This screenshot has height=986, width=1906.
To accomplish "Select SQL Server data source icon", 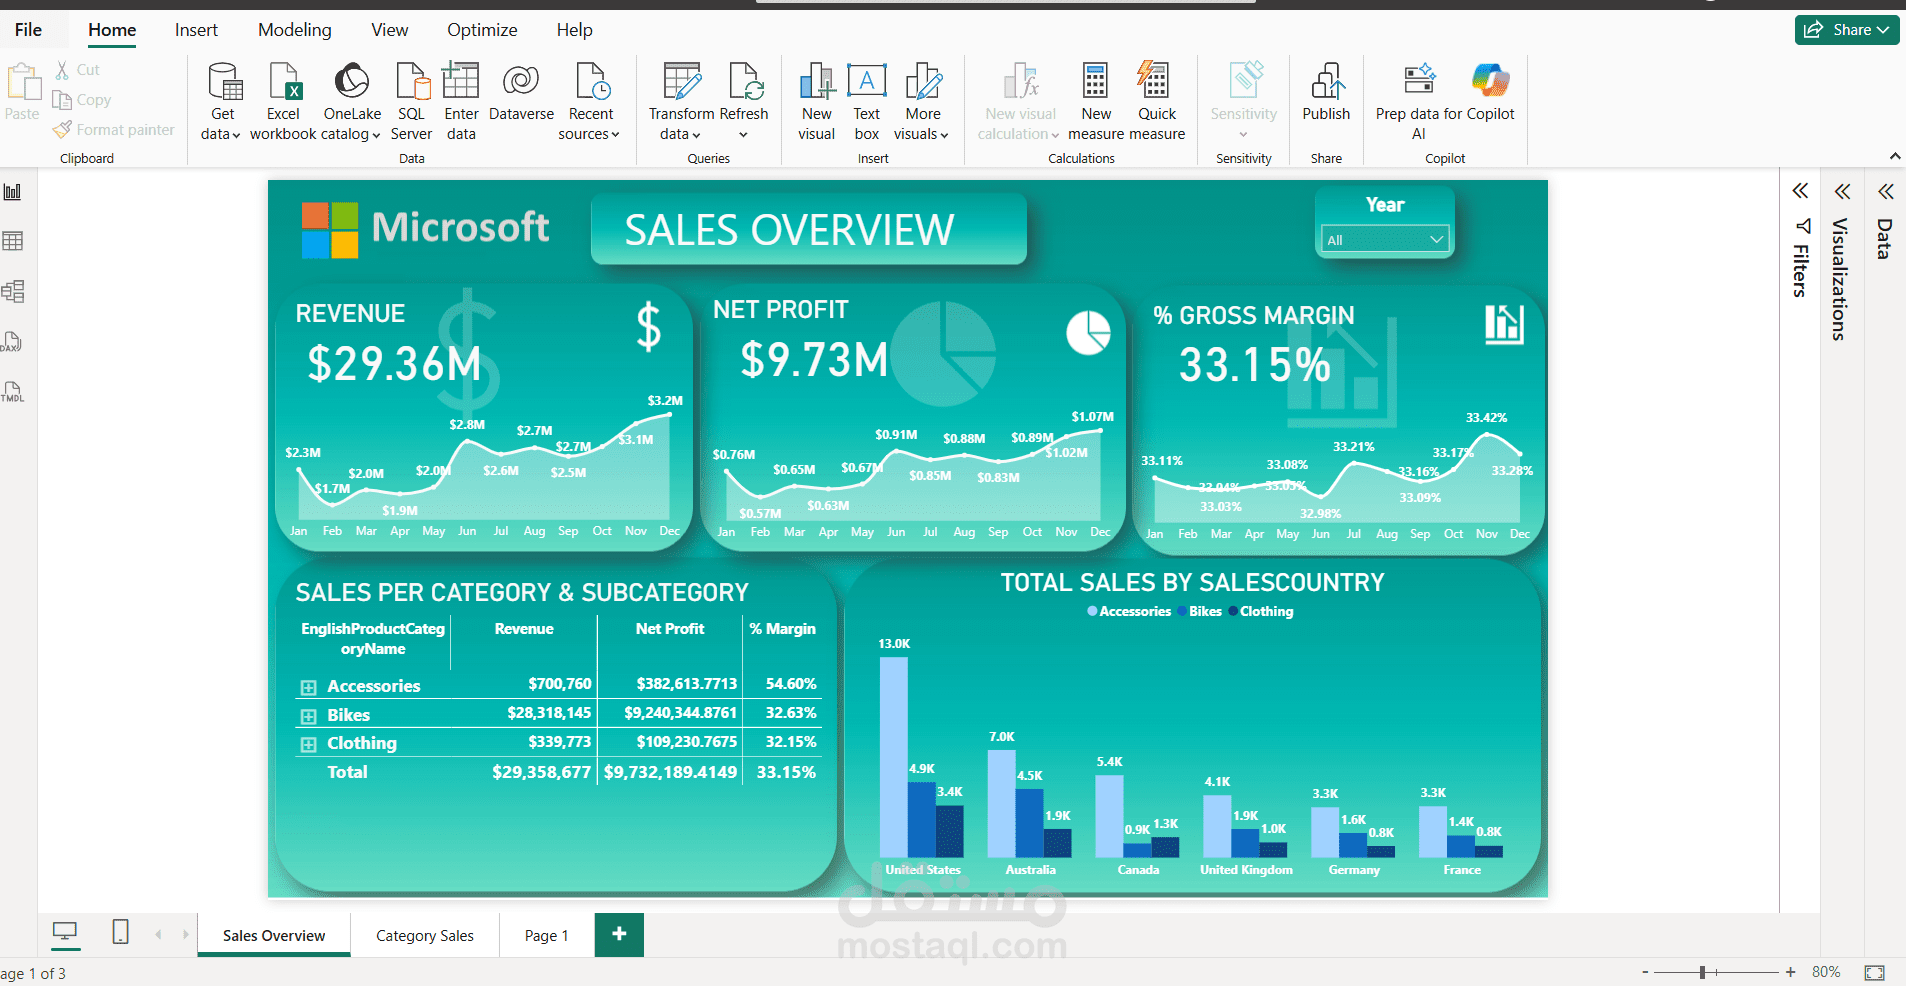I will 412,82.
